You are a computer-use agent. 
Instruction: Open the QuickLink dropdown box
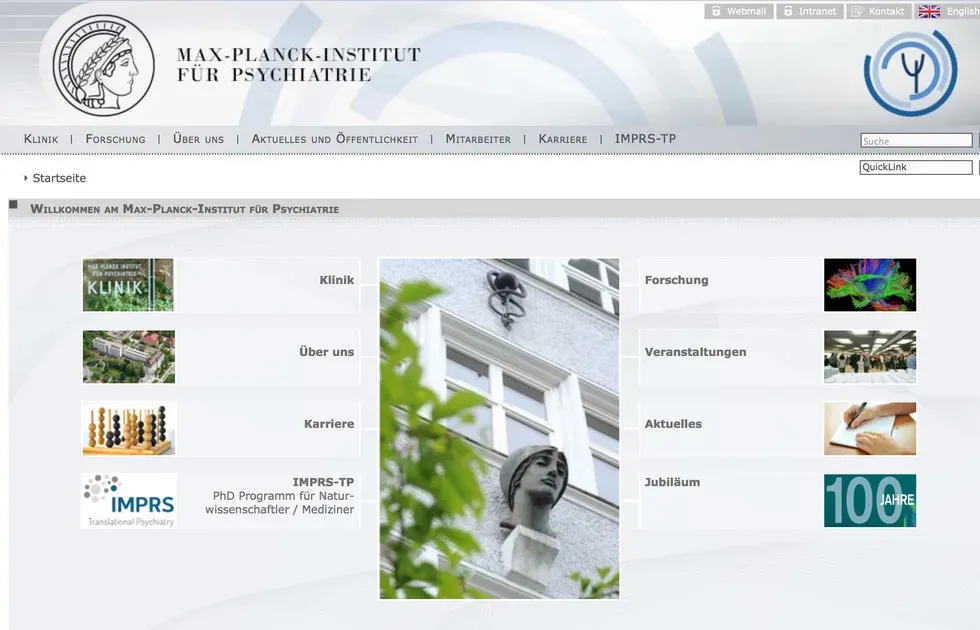point(915,167)
